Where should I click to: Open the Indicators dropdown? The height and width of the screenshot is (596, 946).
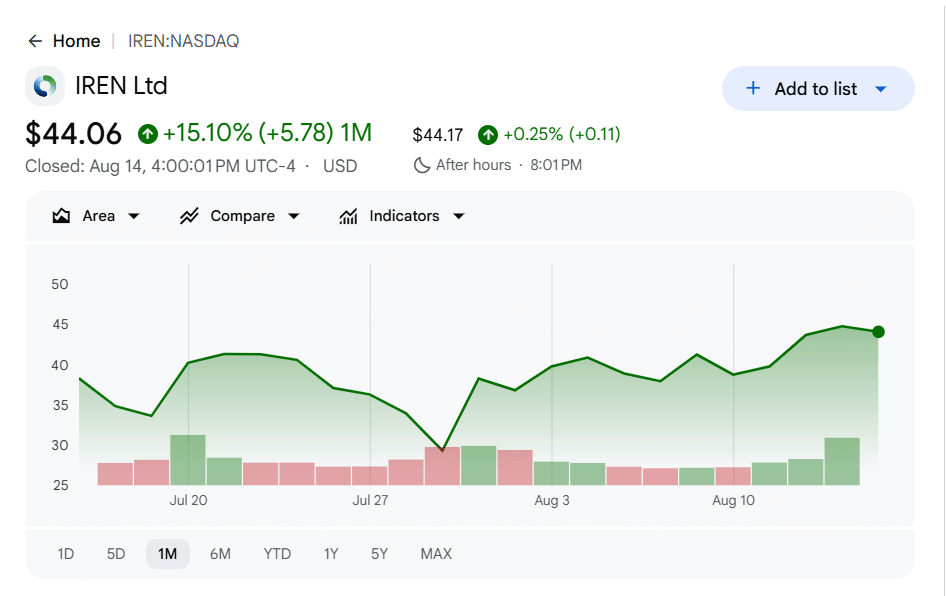(459, 216)
